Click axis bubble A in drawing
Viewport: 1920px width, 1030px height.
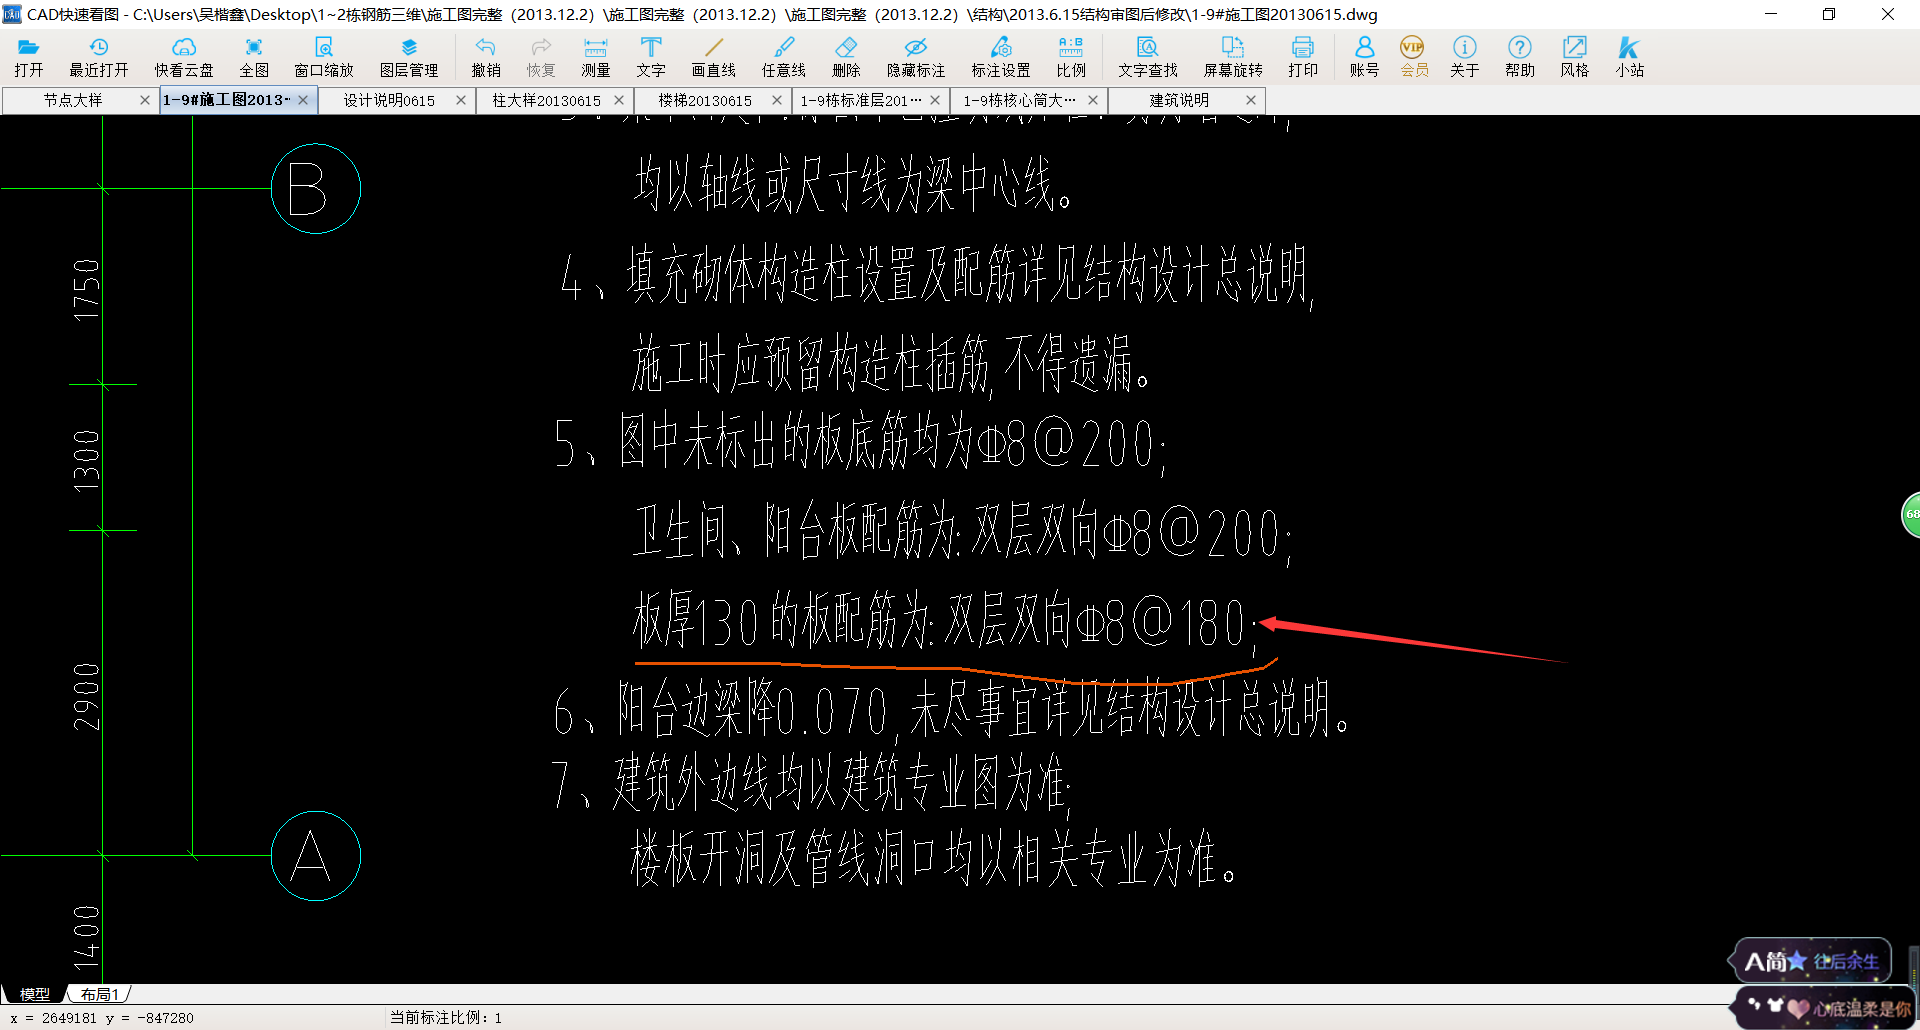[316, 856]
